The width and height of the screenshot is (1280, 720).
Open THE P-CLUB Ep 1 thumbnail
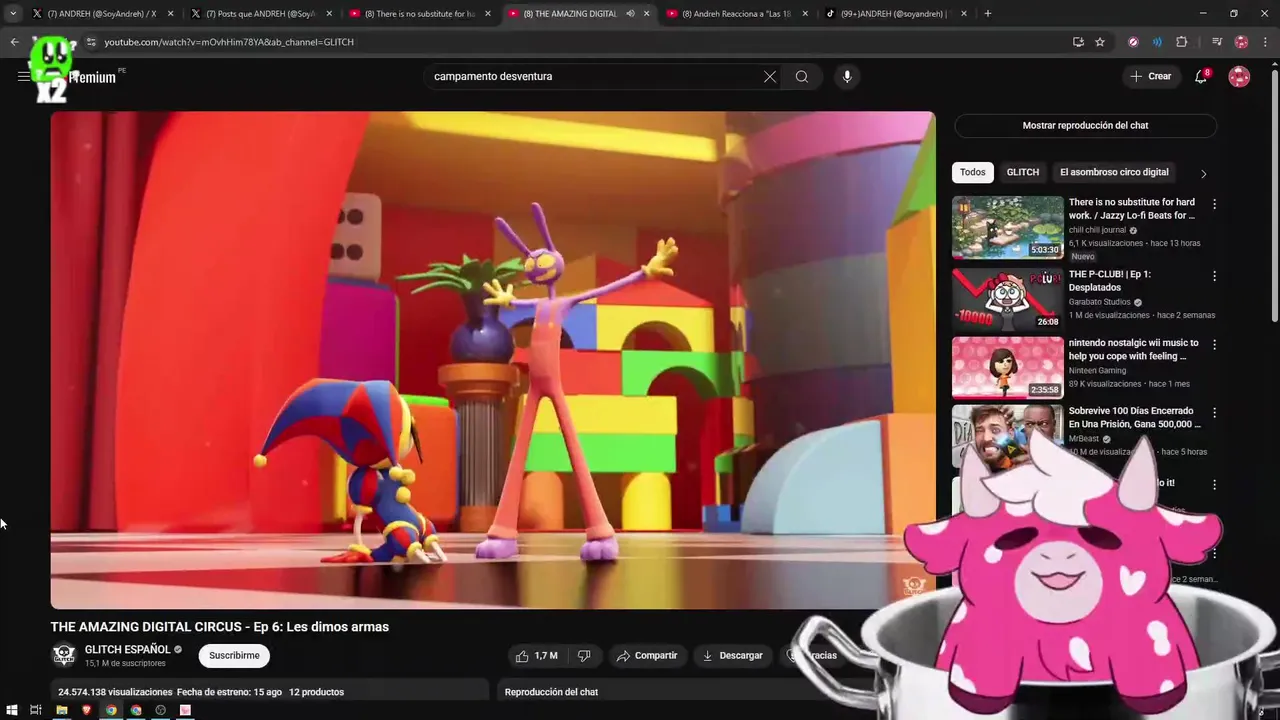1007,299
